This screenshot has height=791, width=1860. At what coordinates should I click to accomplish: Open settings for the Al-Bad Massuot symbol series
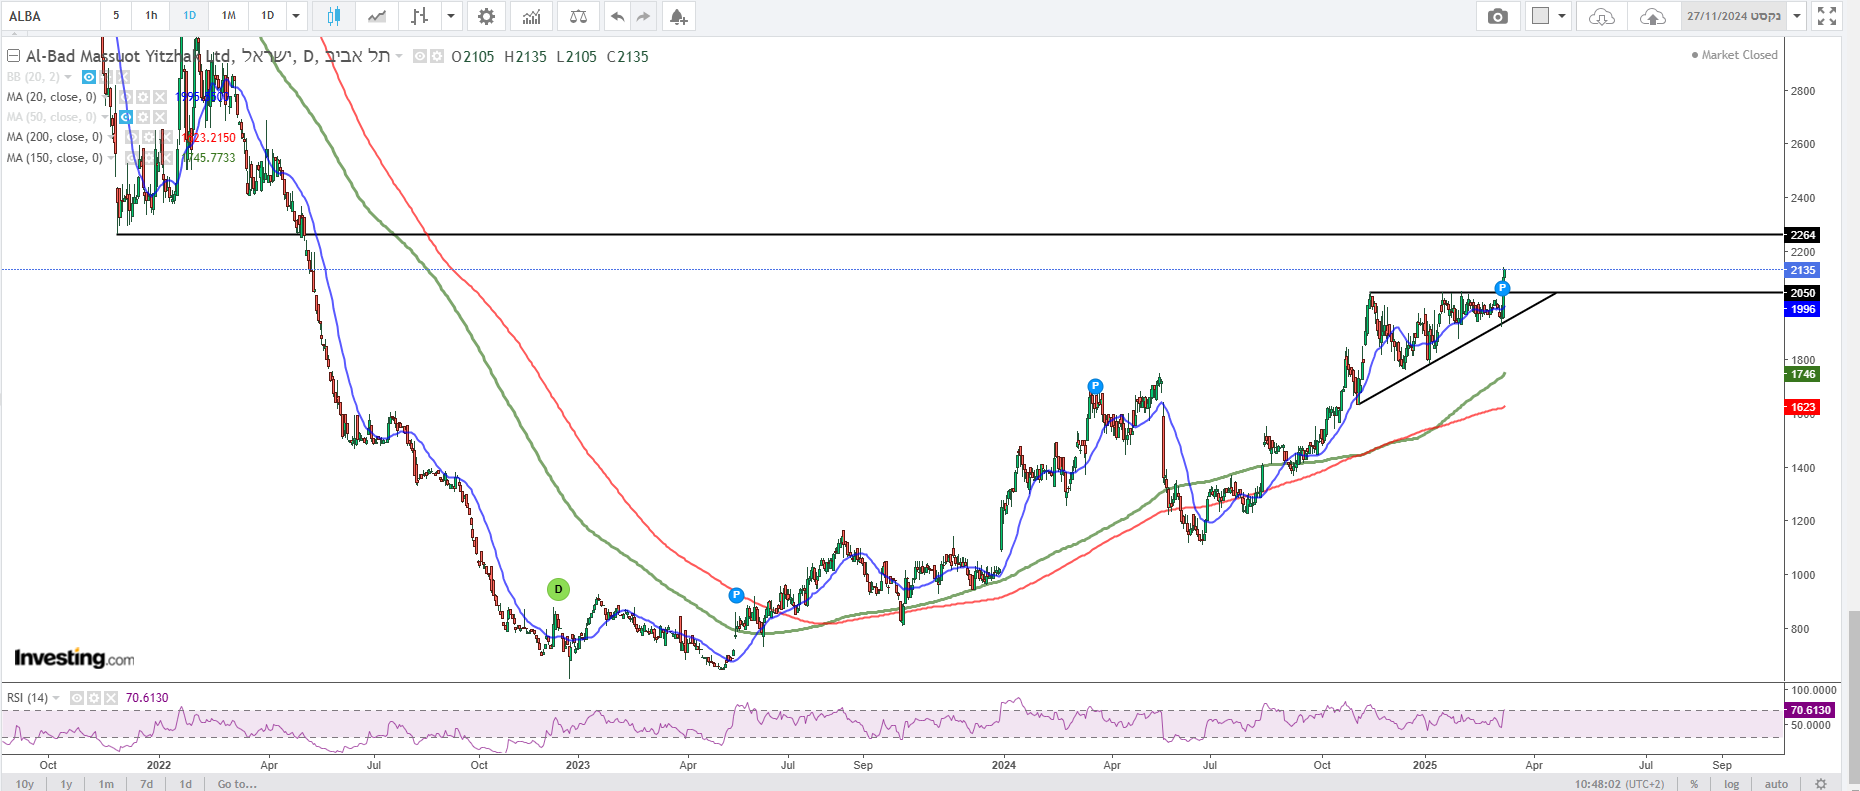(436, 57)
